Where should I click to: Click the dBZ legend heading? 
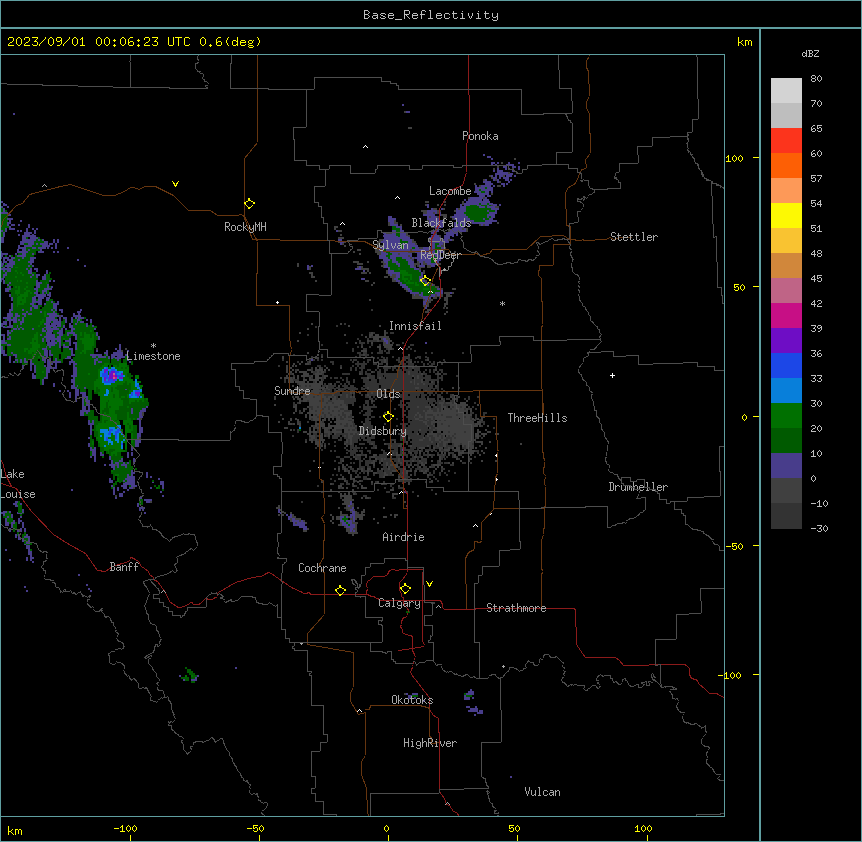[810, 53]
